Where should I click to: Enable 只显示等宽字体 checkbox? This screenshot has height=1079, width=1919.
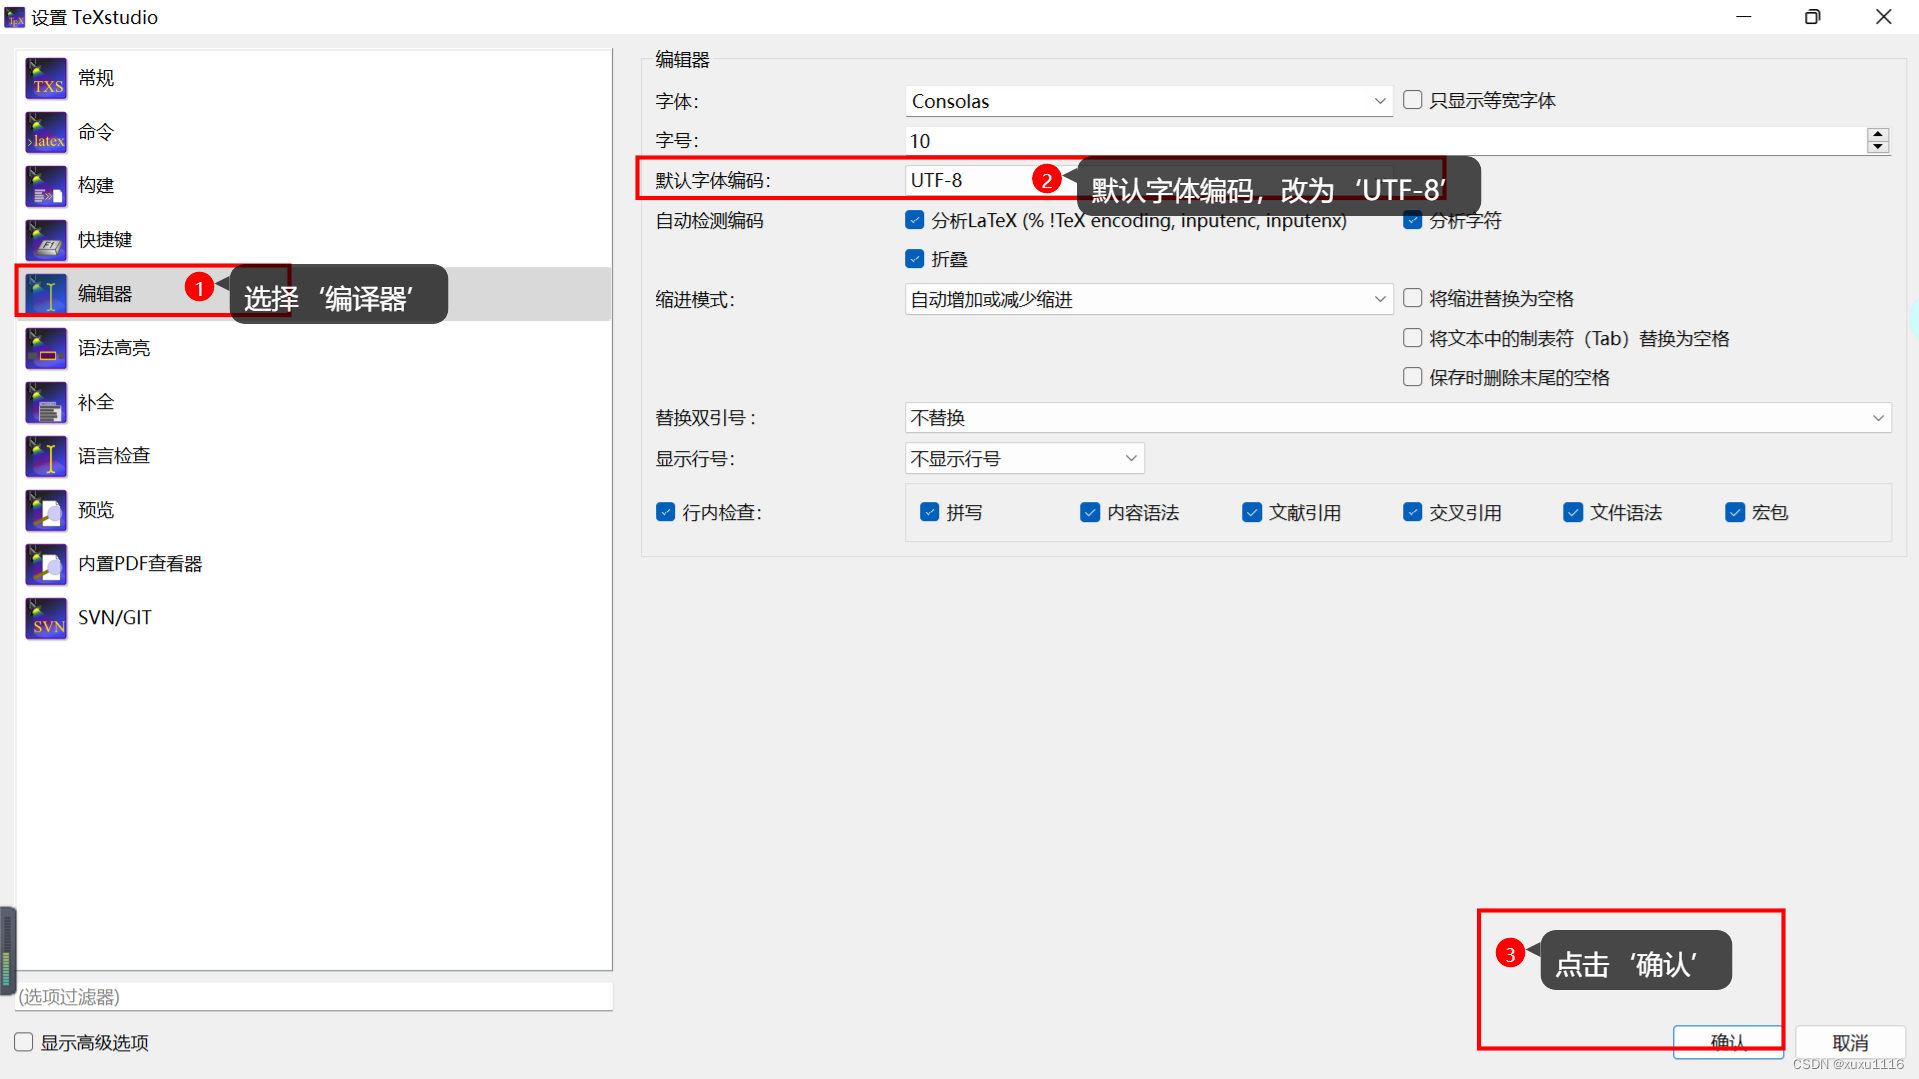1412,100
